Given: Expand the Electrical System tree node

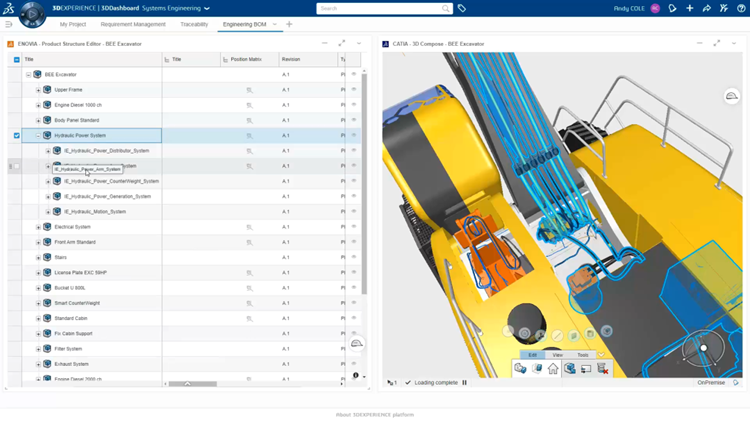Looking at the screenshot, I should tap(38, 227).
